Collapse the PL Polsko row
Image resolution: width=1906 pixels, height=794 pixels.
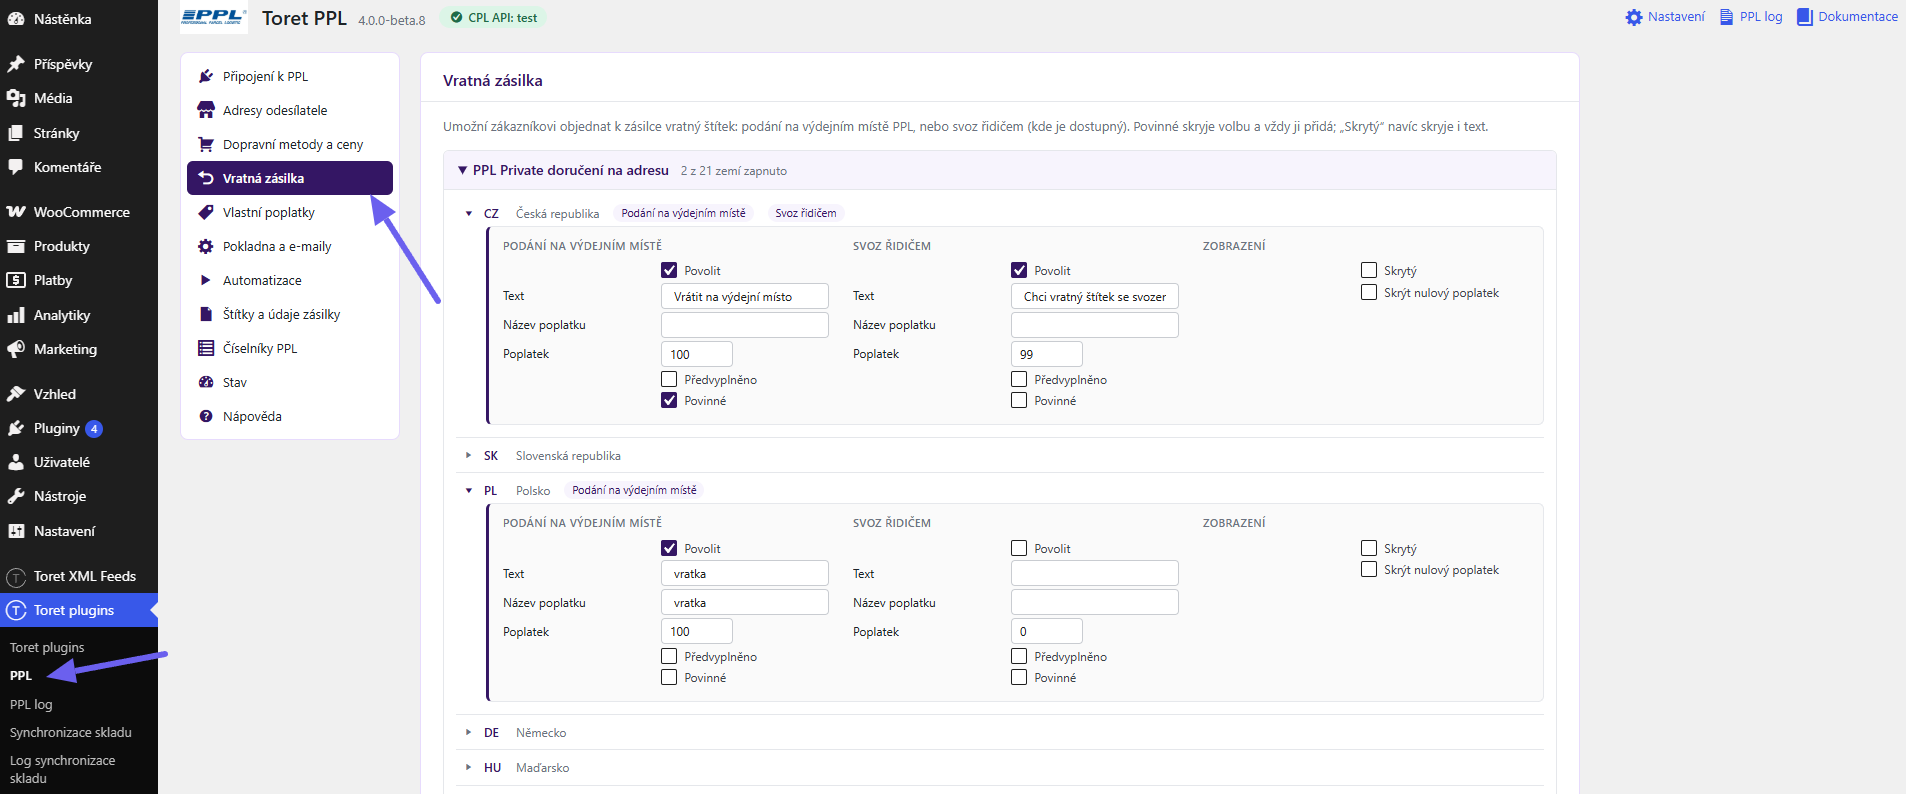pos(469,490)
